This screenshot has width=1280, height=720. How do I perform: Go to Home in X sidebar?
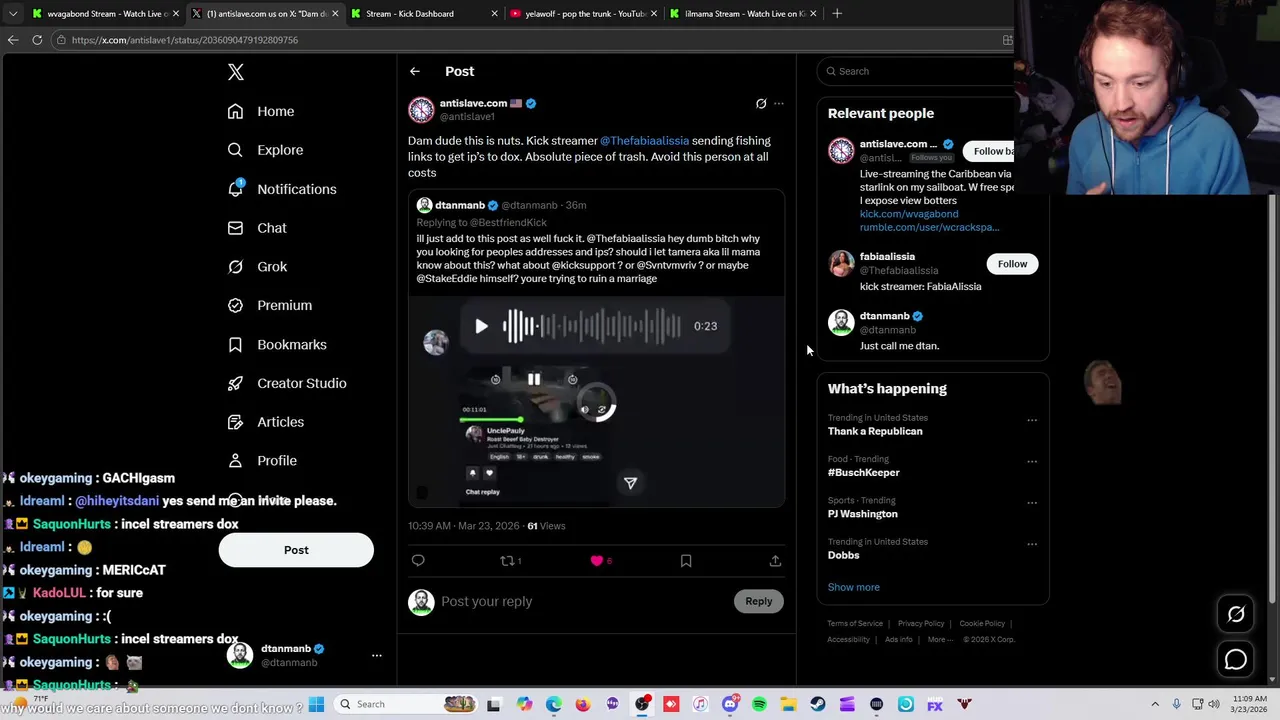[261, 111]
